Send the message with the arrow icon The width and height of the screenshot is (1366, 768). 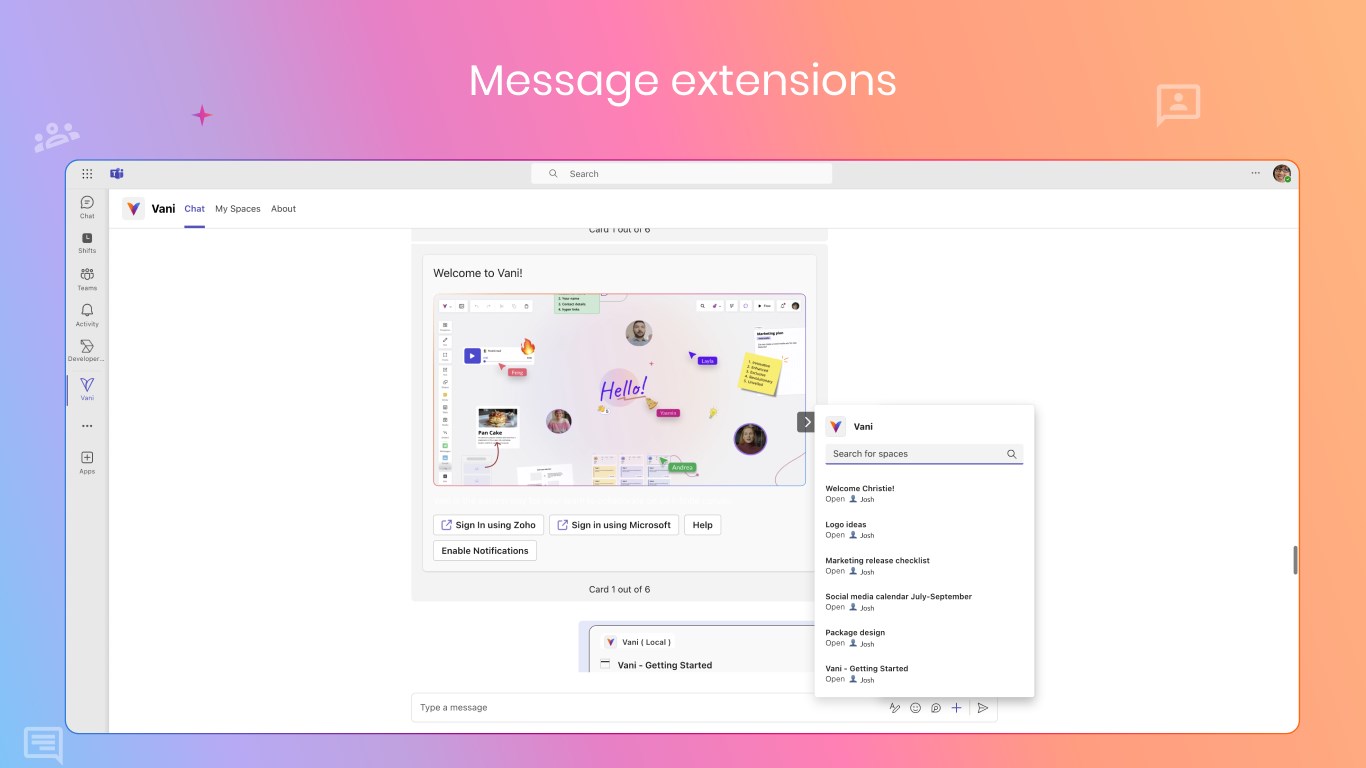983,708
